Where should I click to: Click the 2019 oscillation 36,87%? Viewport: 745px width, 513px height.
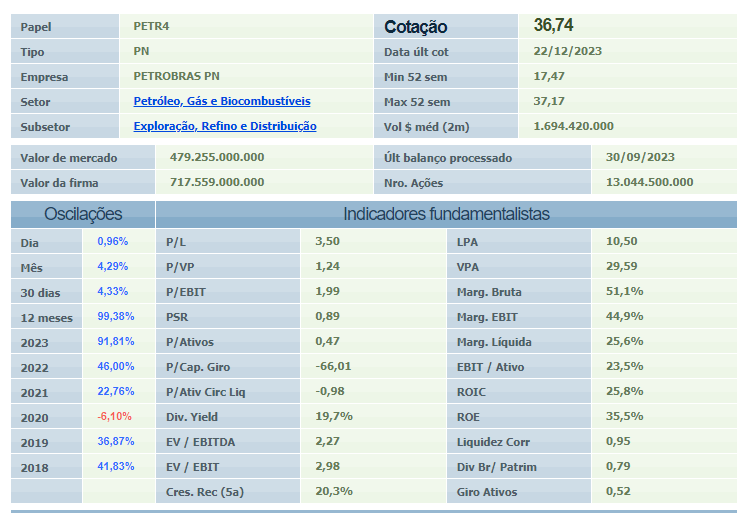(x=116, y=441)
